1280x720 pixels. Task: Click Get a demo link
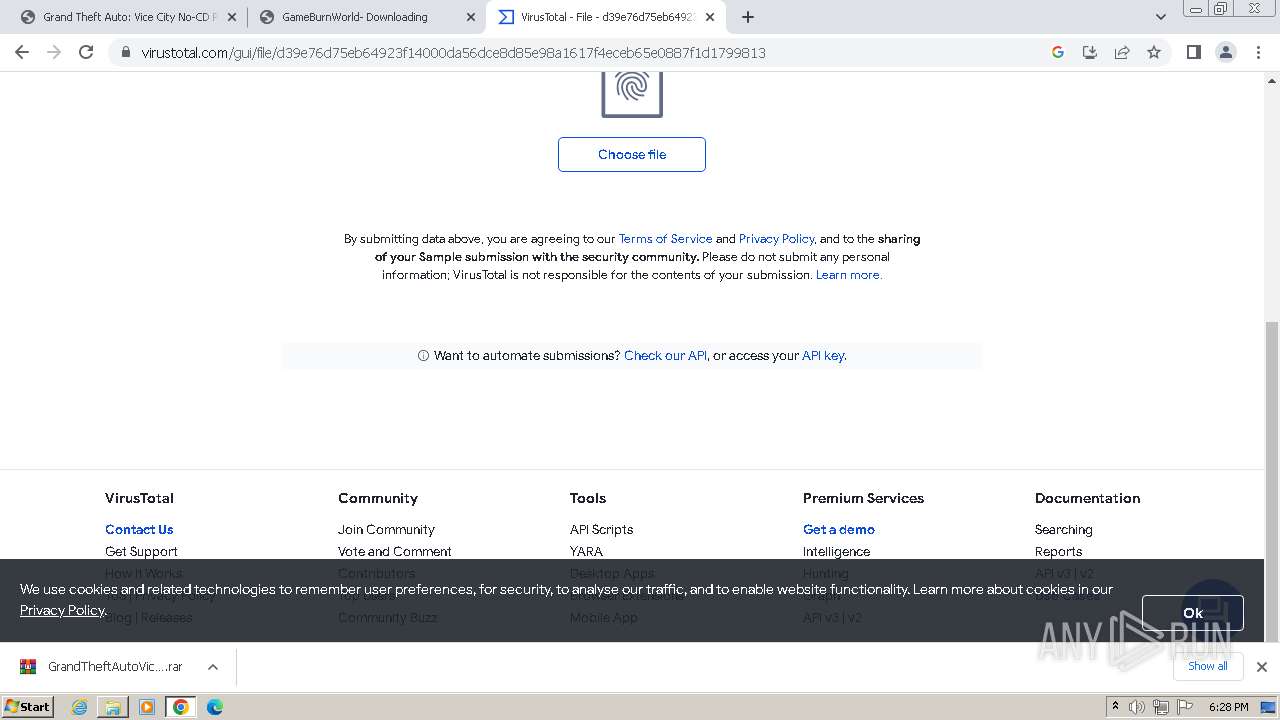[x=839, y=529]
